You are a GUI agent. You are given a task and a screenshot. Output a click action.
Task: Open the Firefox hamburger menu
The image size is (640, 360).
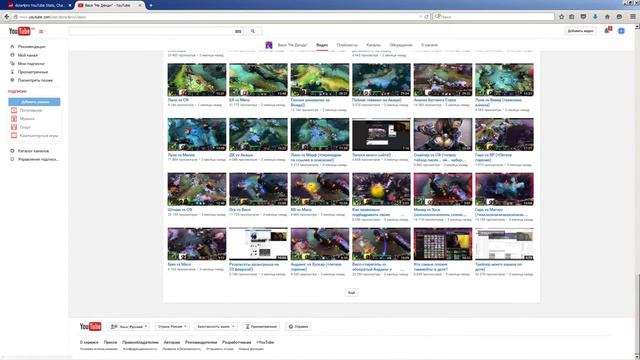pyautogui.click(x=633, y=17)
